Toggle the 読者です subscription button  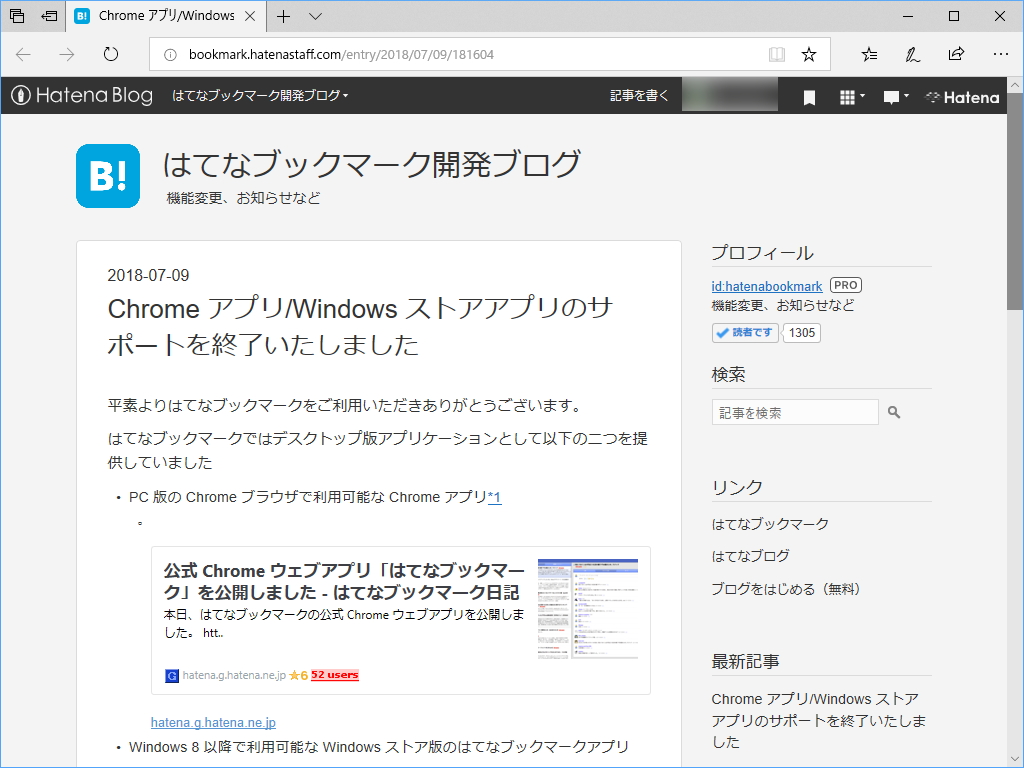(x=744, y=332)
